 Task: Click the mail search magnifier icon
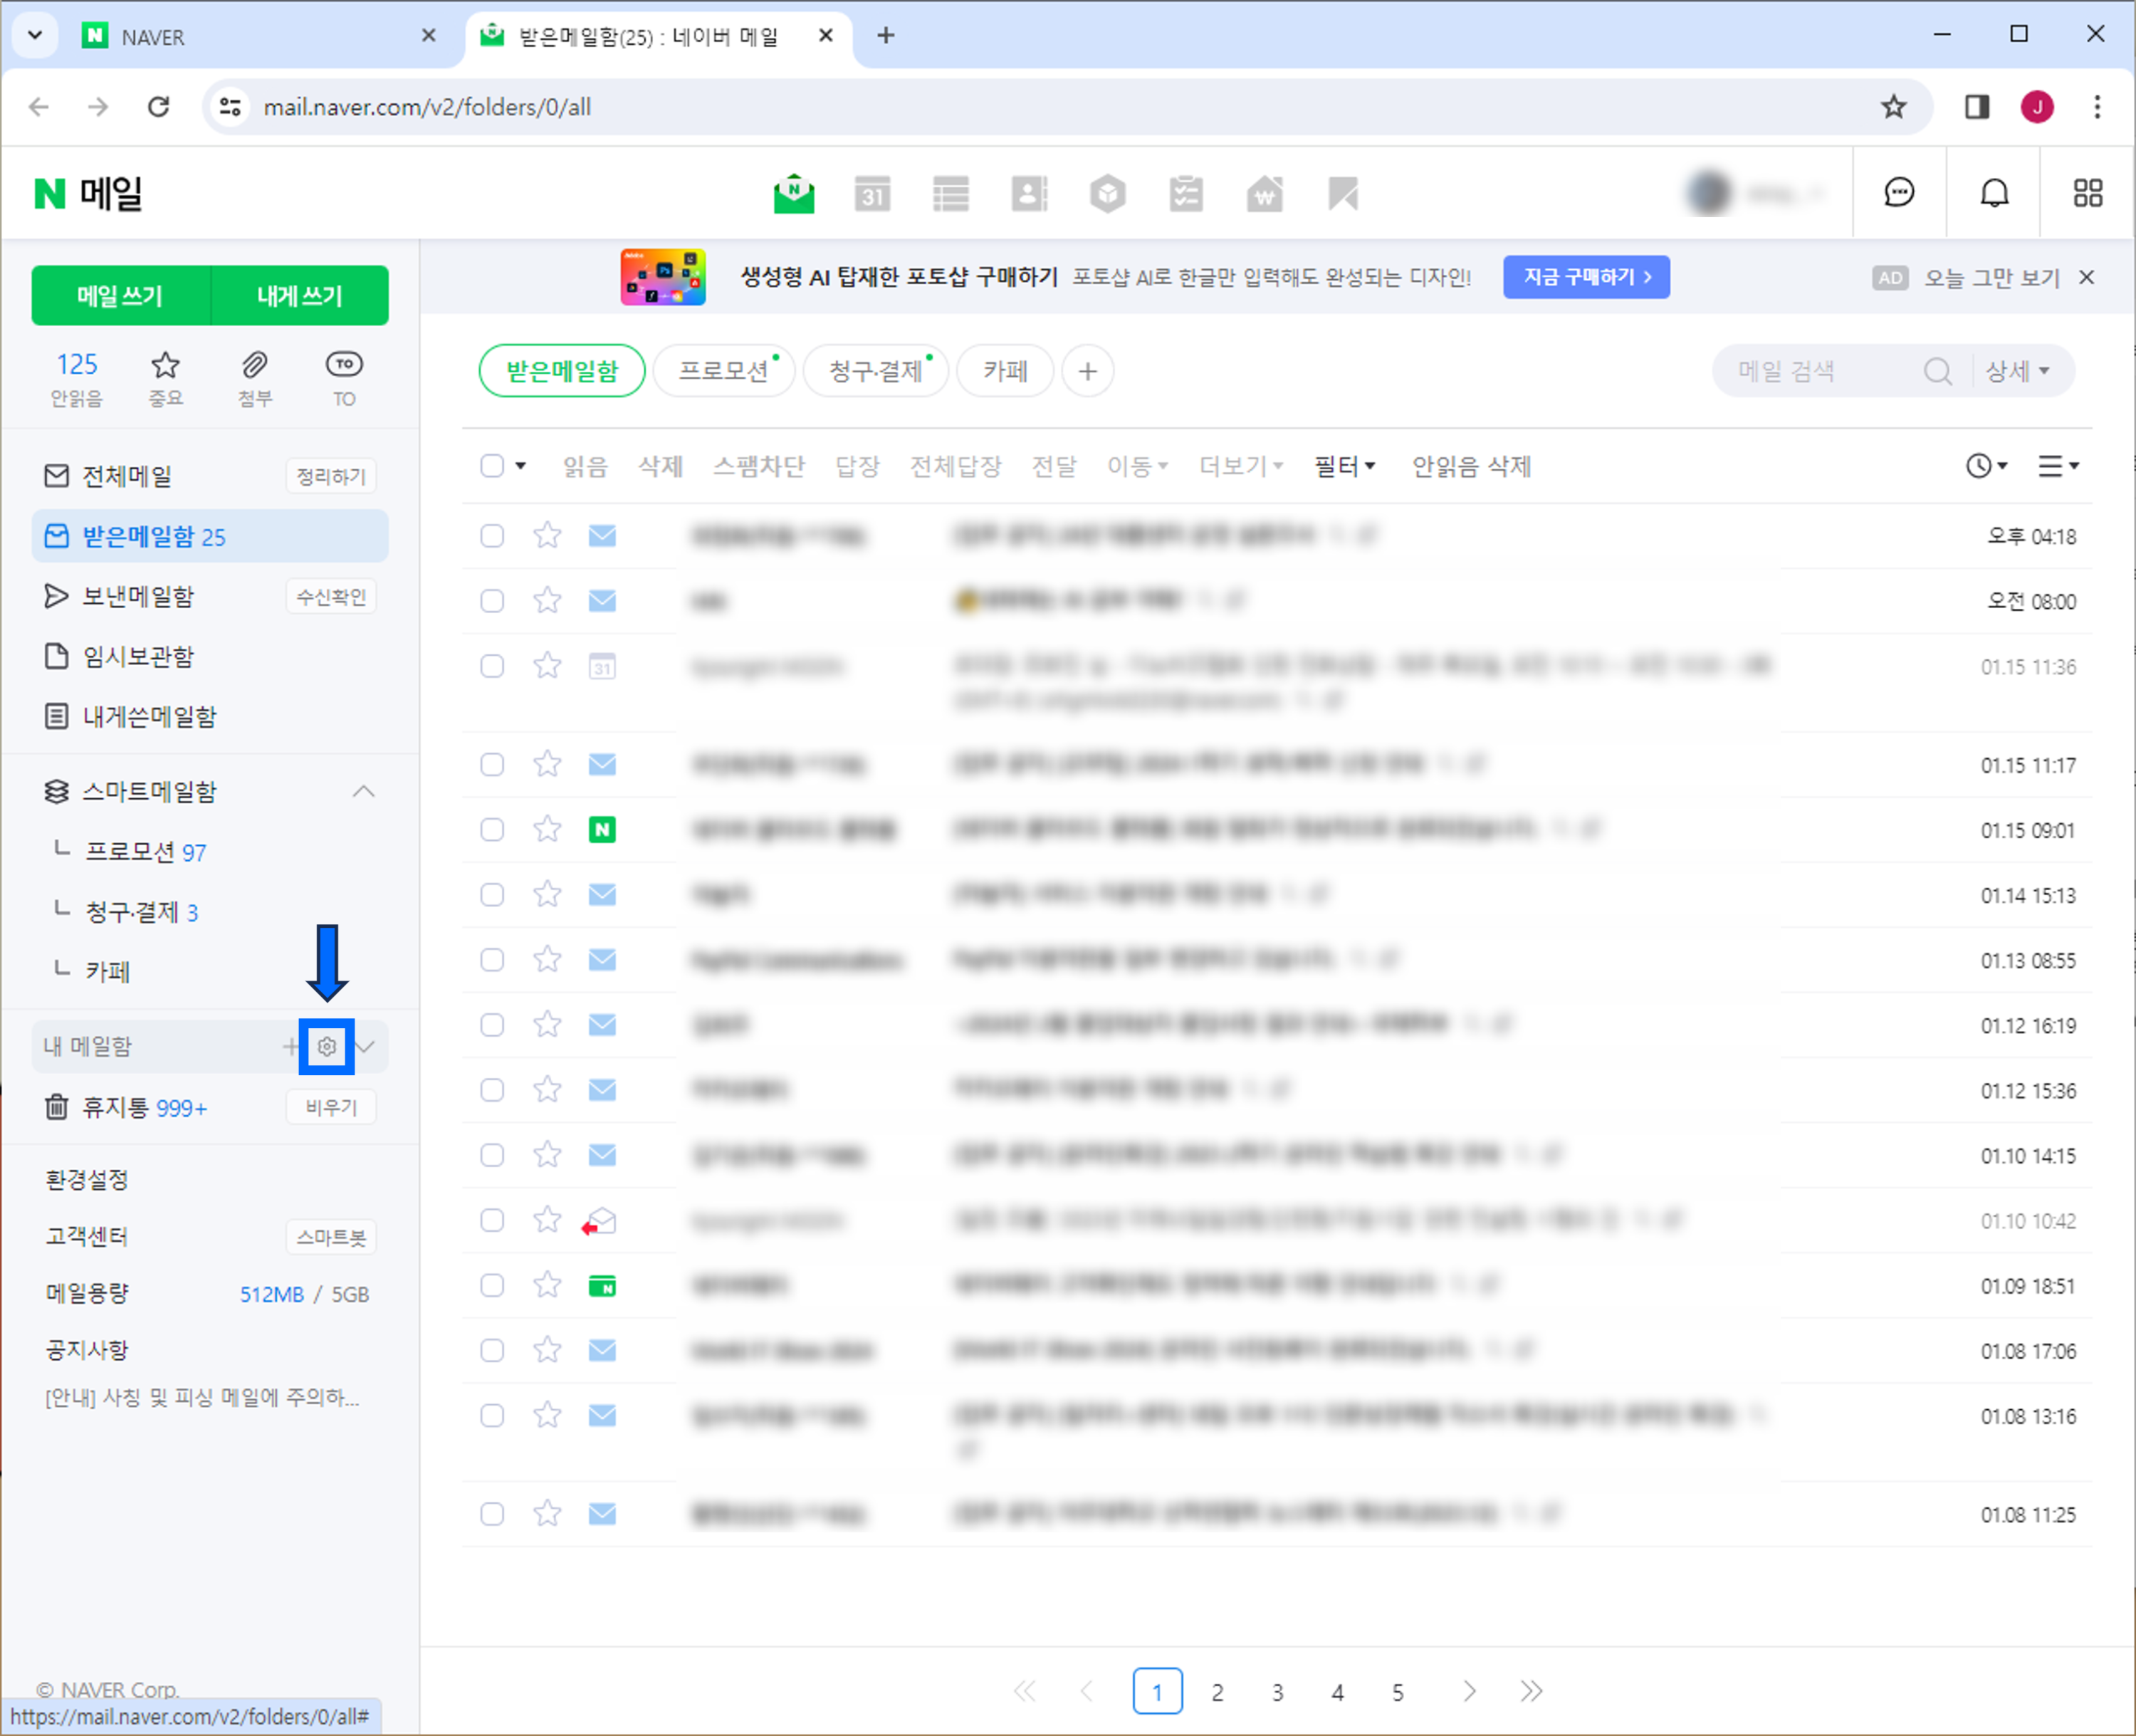[x=1937, y=372]
